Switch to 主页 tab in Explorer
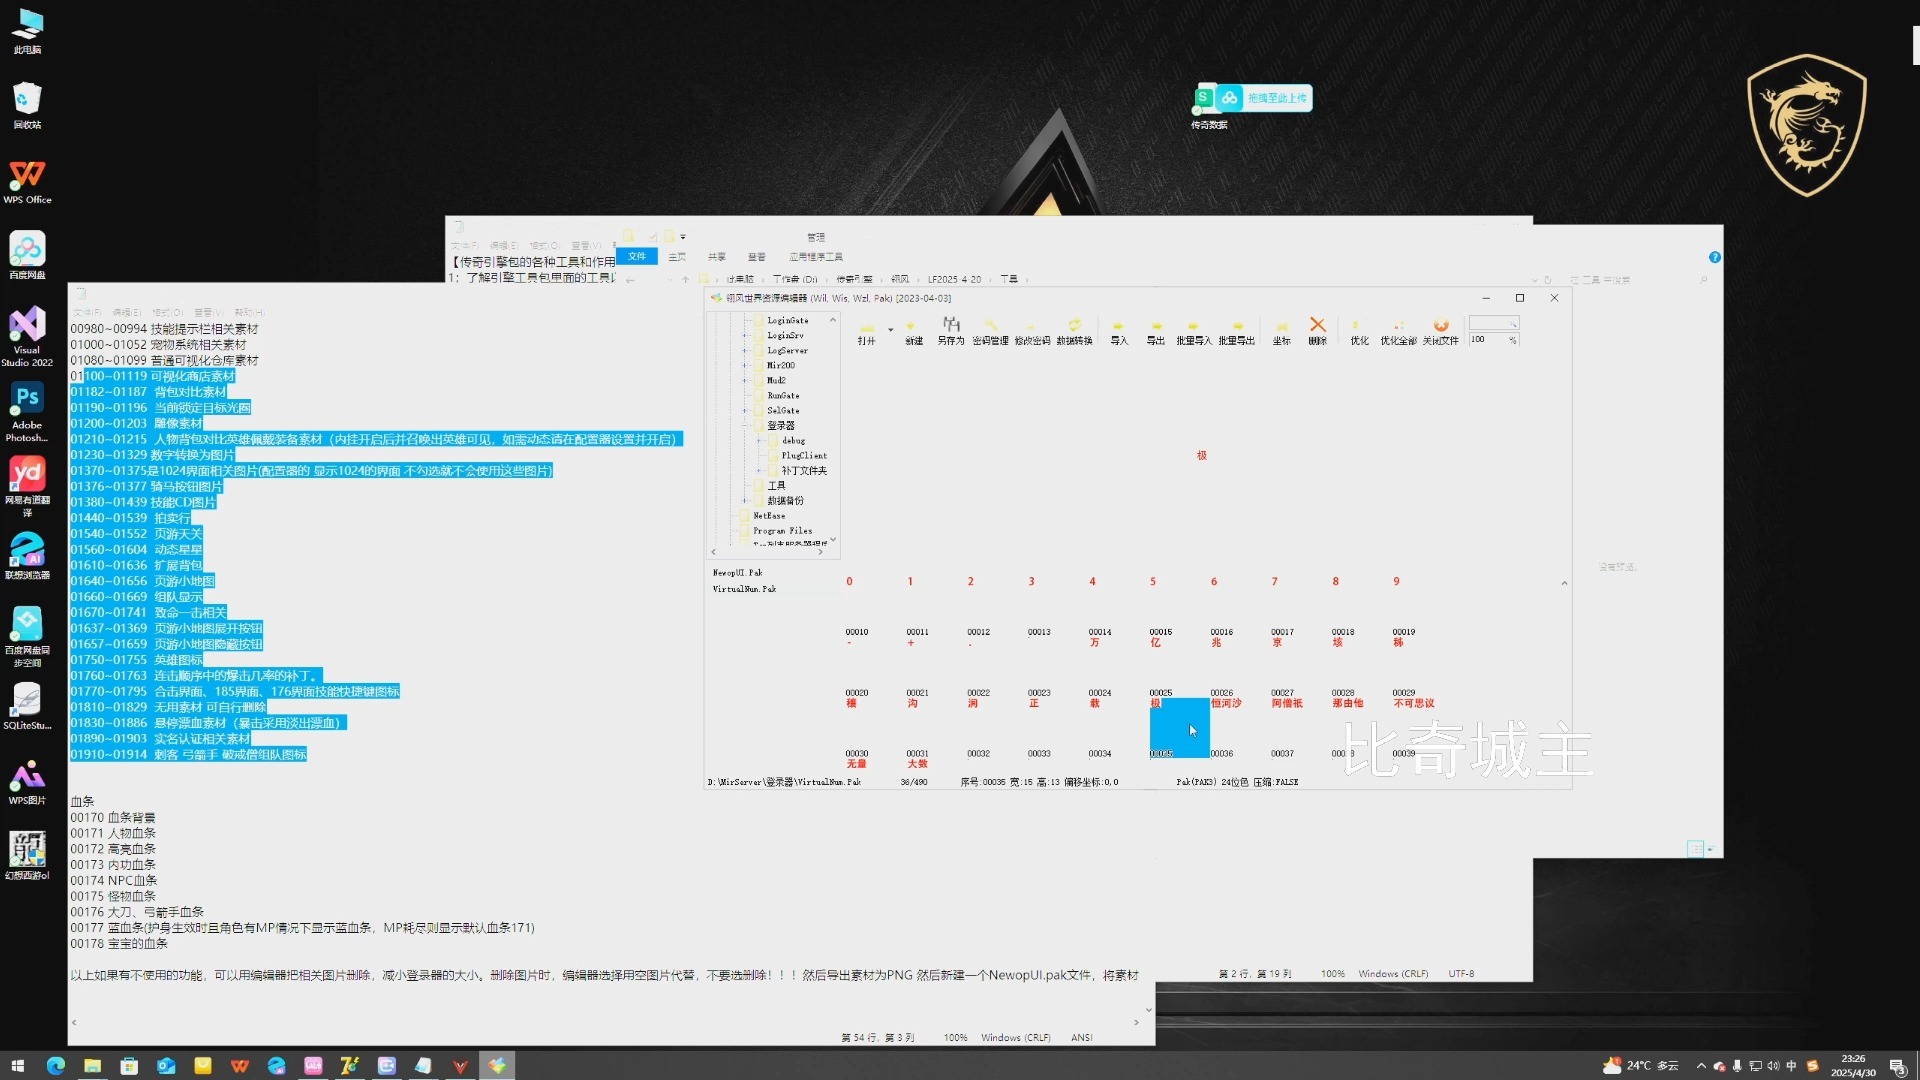 pyautogui.click(x=677, y=257)
